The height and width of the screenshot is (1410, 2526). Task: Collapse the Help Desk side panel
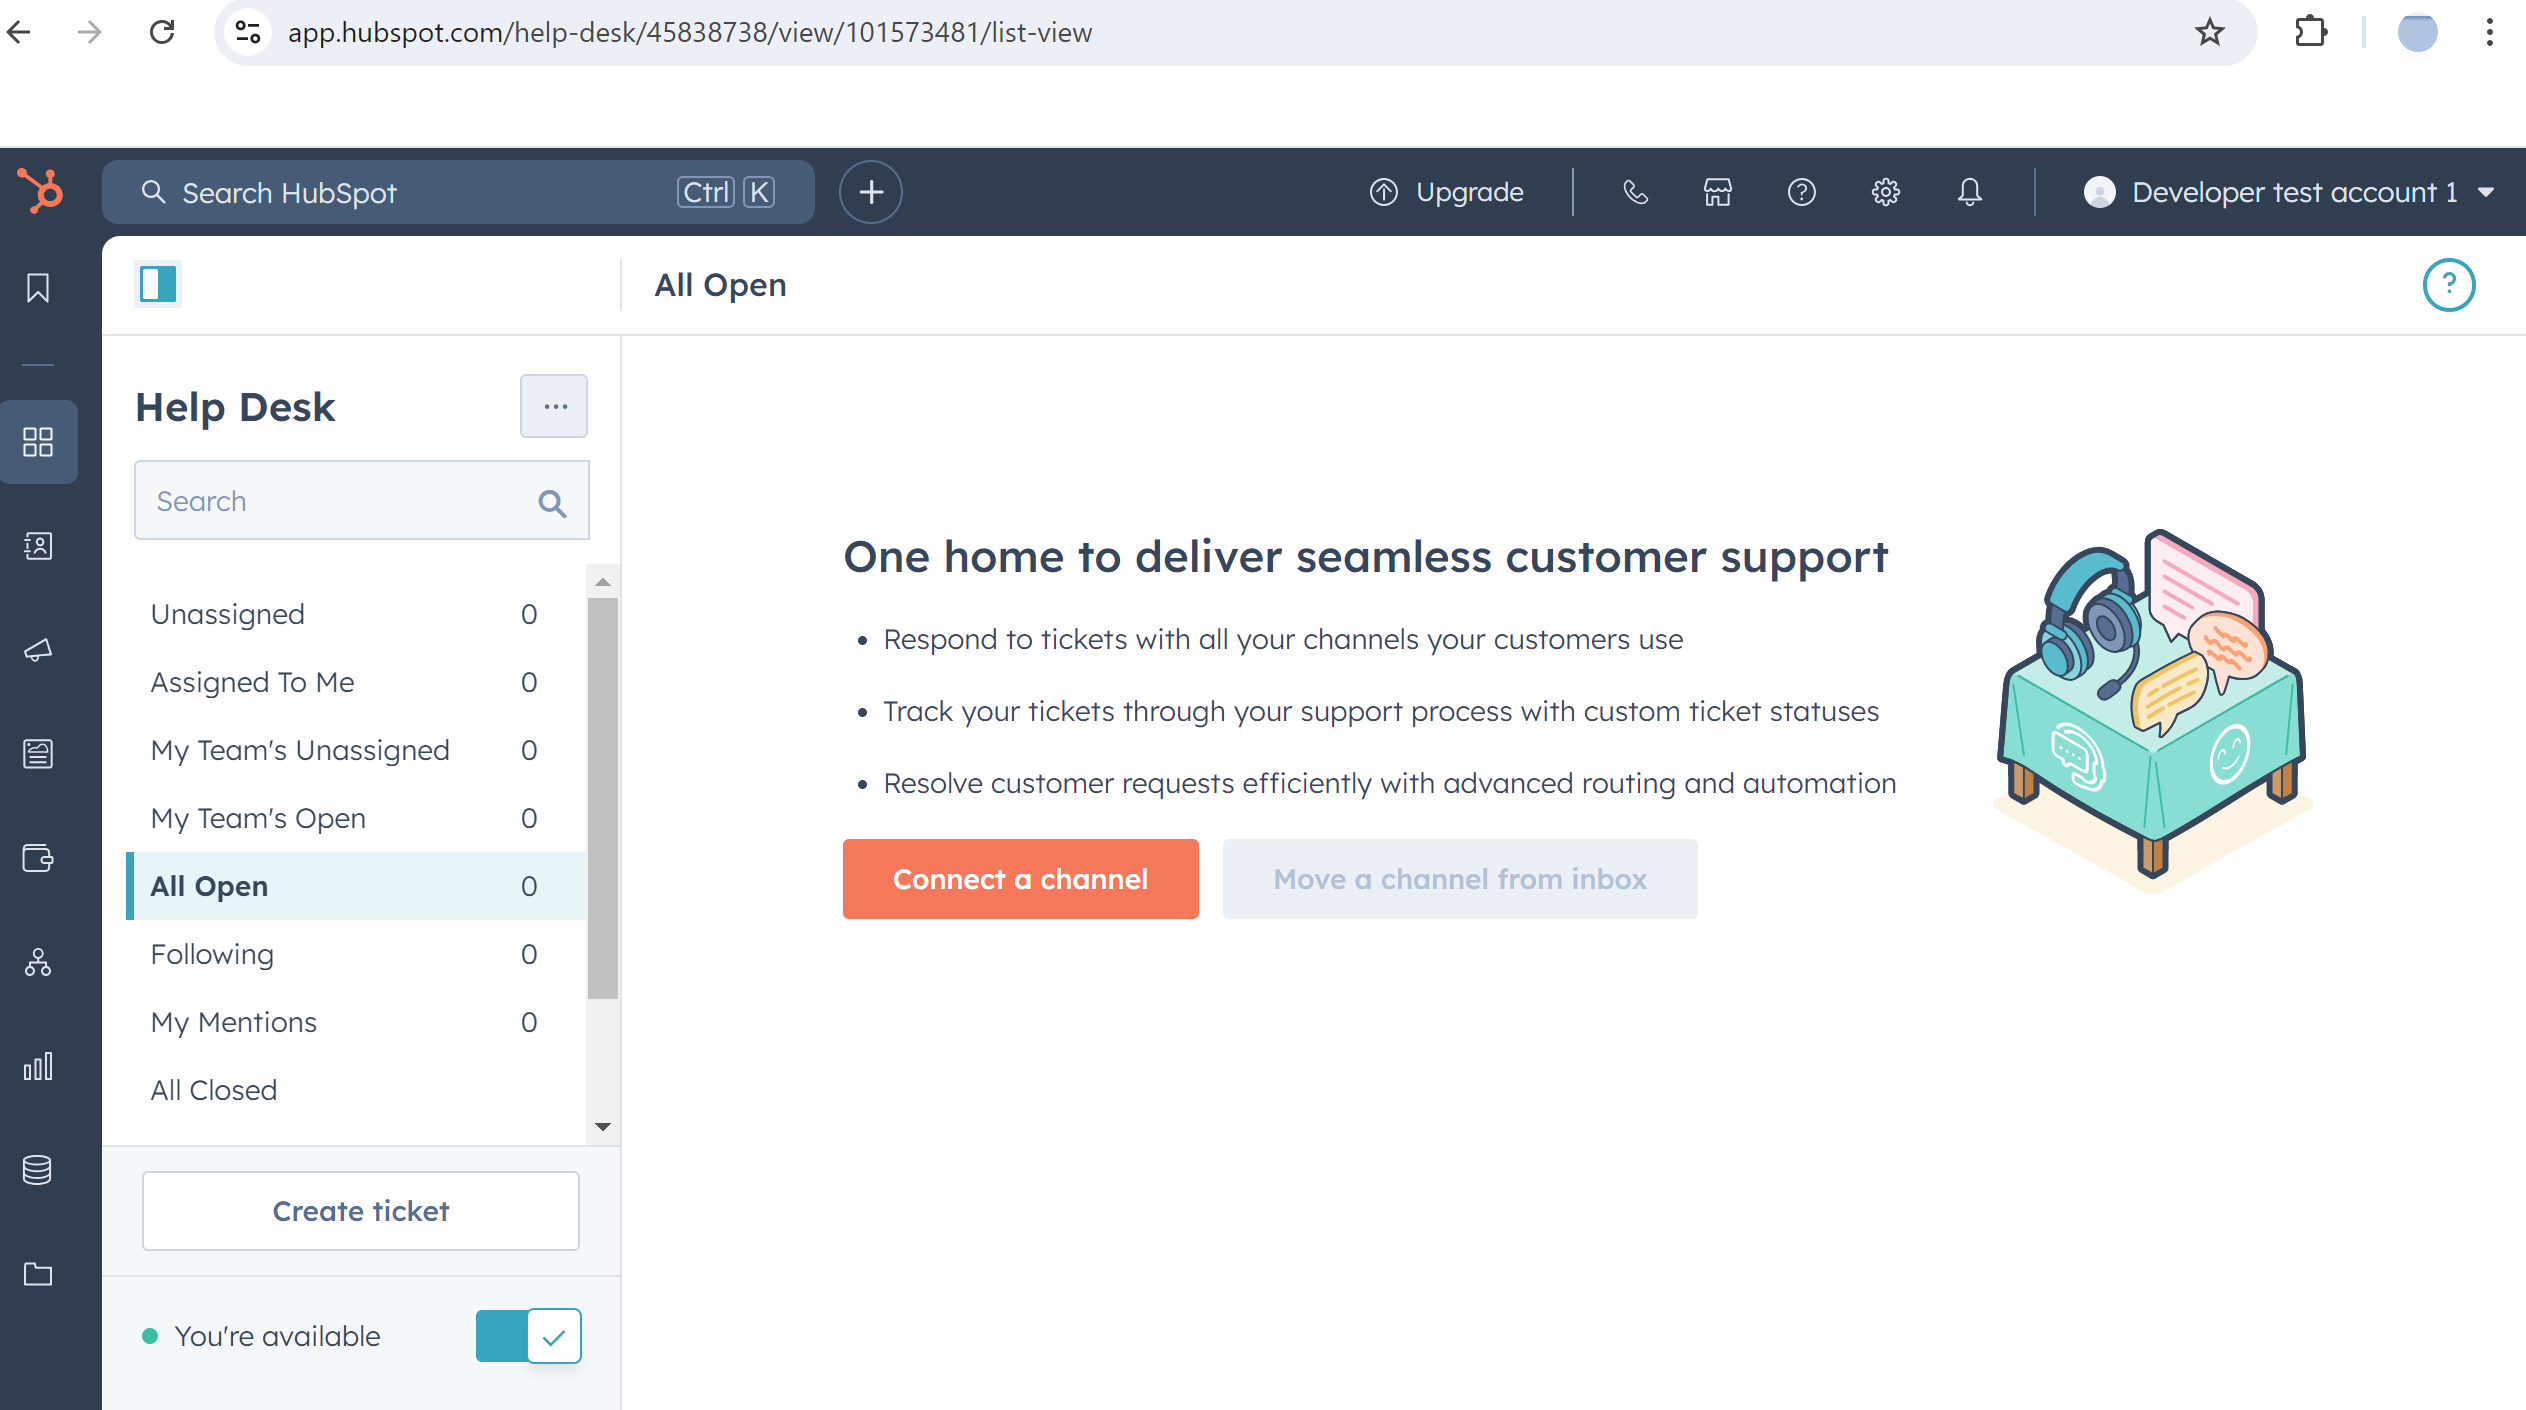(x=157, y=284)
